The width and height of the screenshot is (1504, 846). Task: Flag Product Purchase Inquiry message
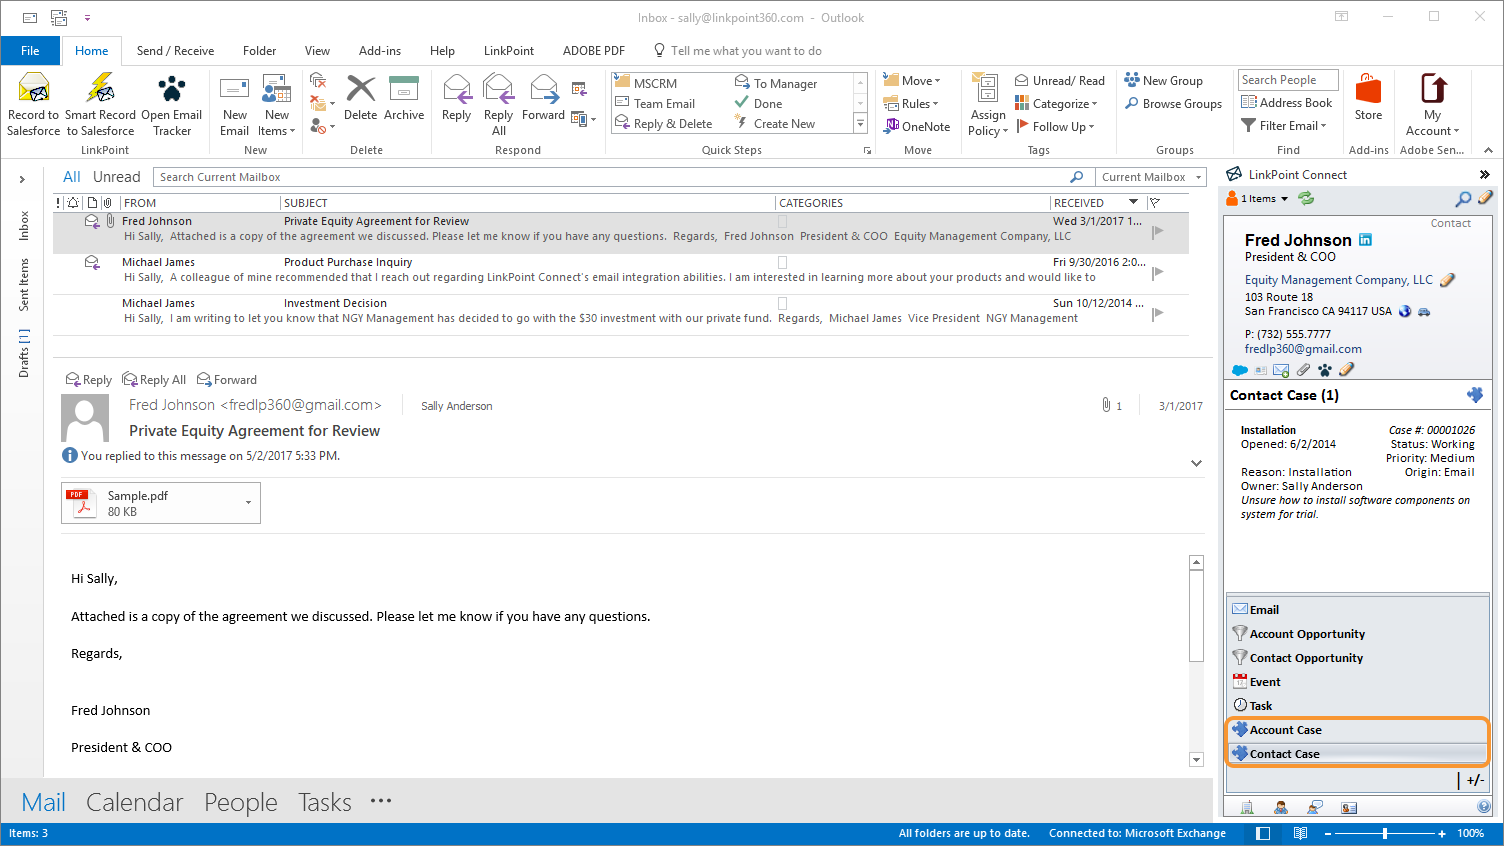click(x=1158, y=272)
